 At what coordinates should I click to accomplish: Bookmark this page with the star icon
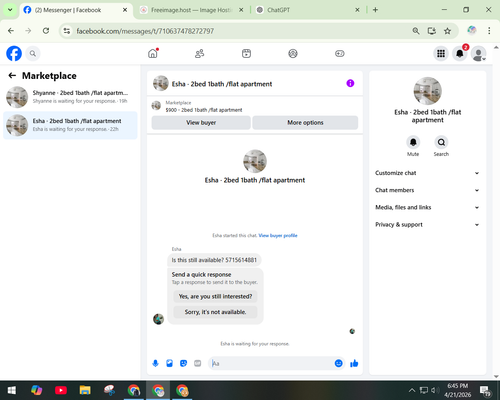pyautogui.click(x=447, y=31)
